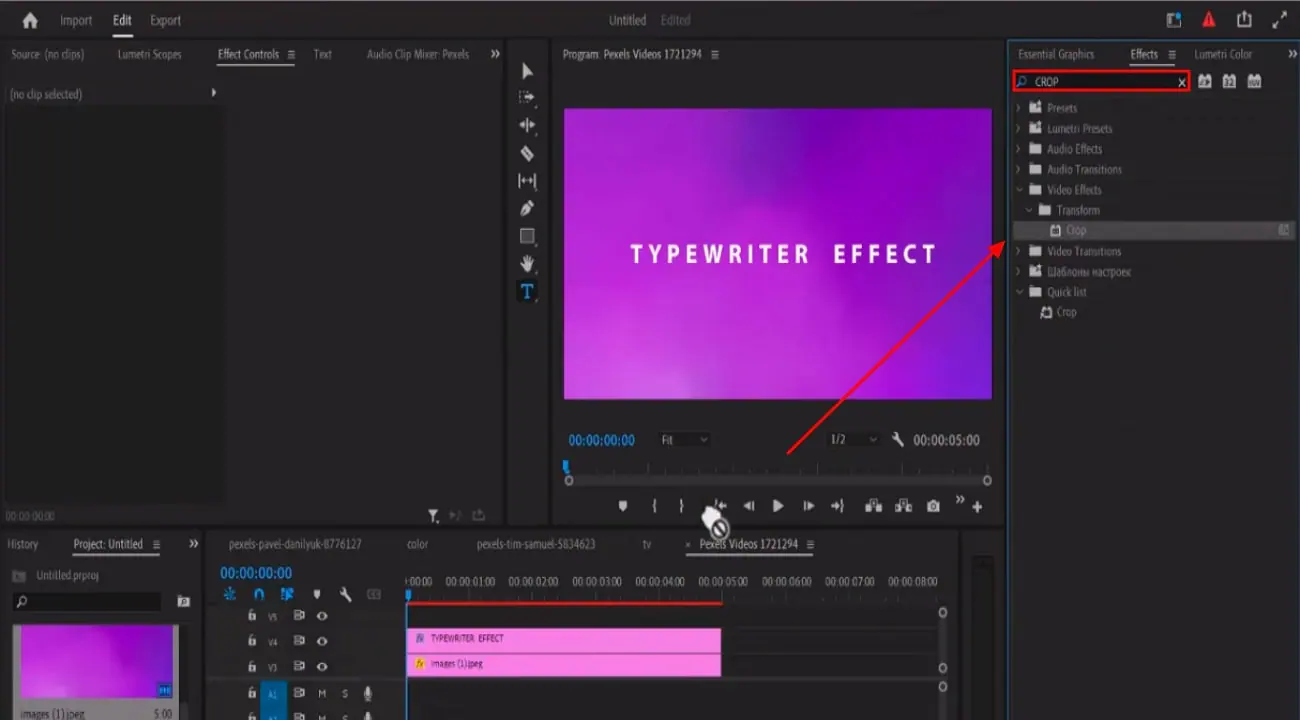Open the Essential Graphics tab
Viewport: 1300px width, 720px height.
coord(1056,54)
